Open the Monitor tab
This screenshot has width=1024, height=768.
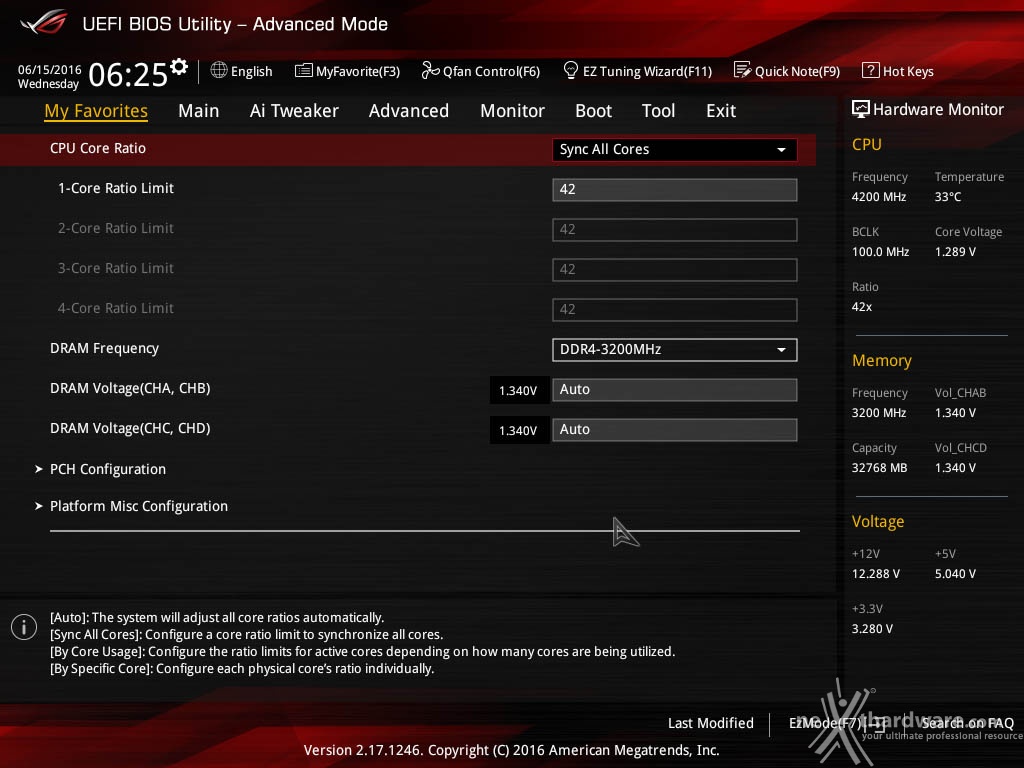512,111
